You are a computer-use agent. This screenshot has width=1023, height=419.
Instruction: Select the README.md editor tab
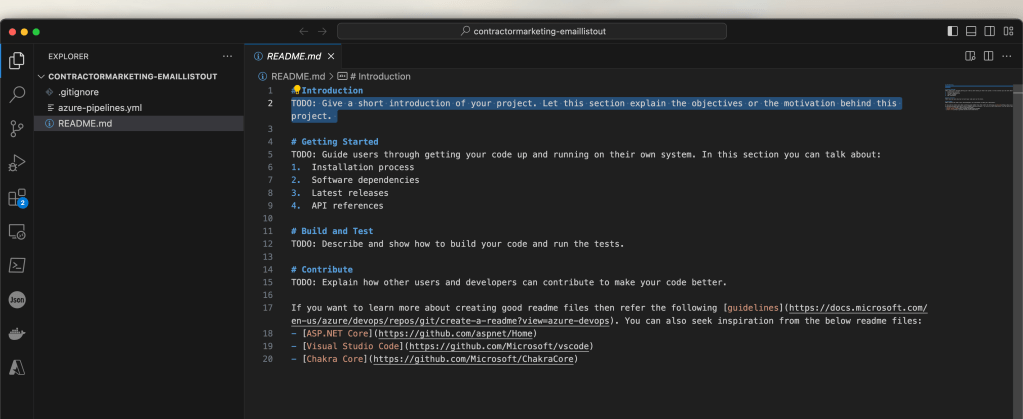(x=293, y=56)
